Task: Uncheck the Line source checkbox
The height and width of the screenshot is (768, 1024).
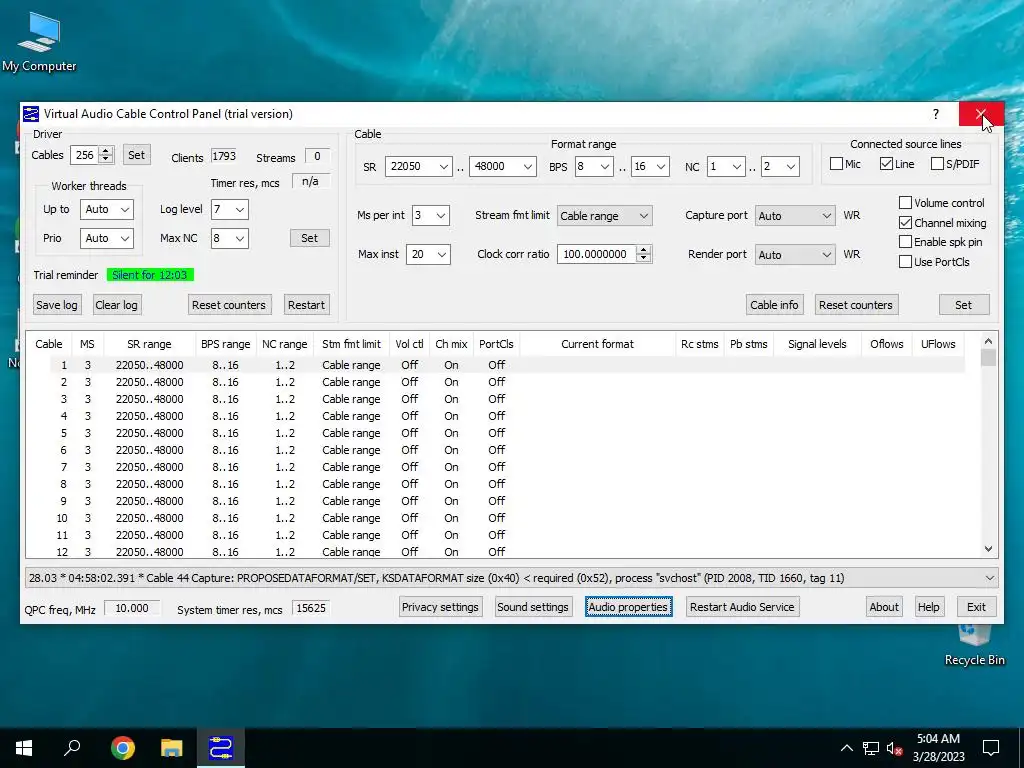Action: (886, 164)
